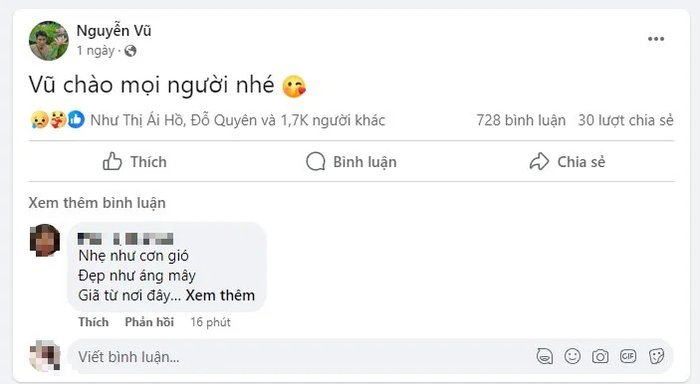Open Nguyễn Vũ profile name link

coord(114,31)
